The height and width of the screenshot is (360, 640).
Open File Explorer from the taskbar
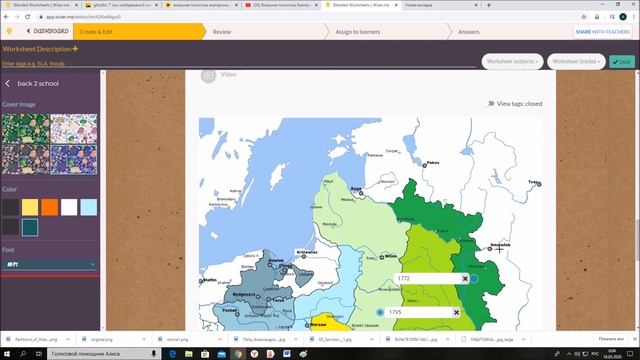click(x=189, y=353)
